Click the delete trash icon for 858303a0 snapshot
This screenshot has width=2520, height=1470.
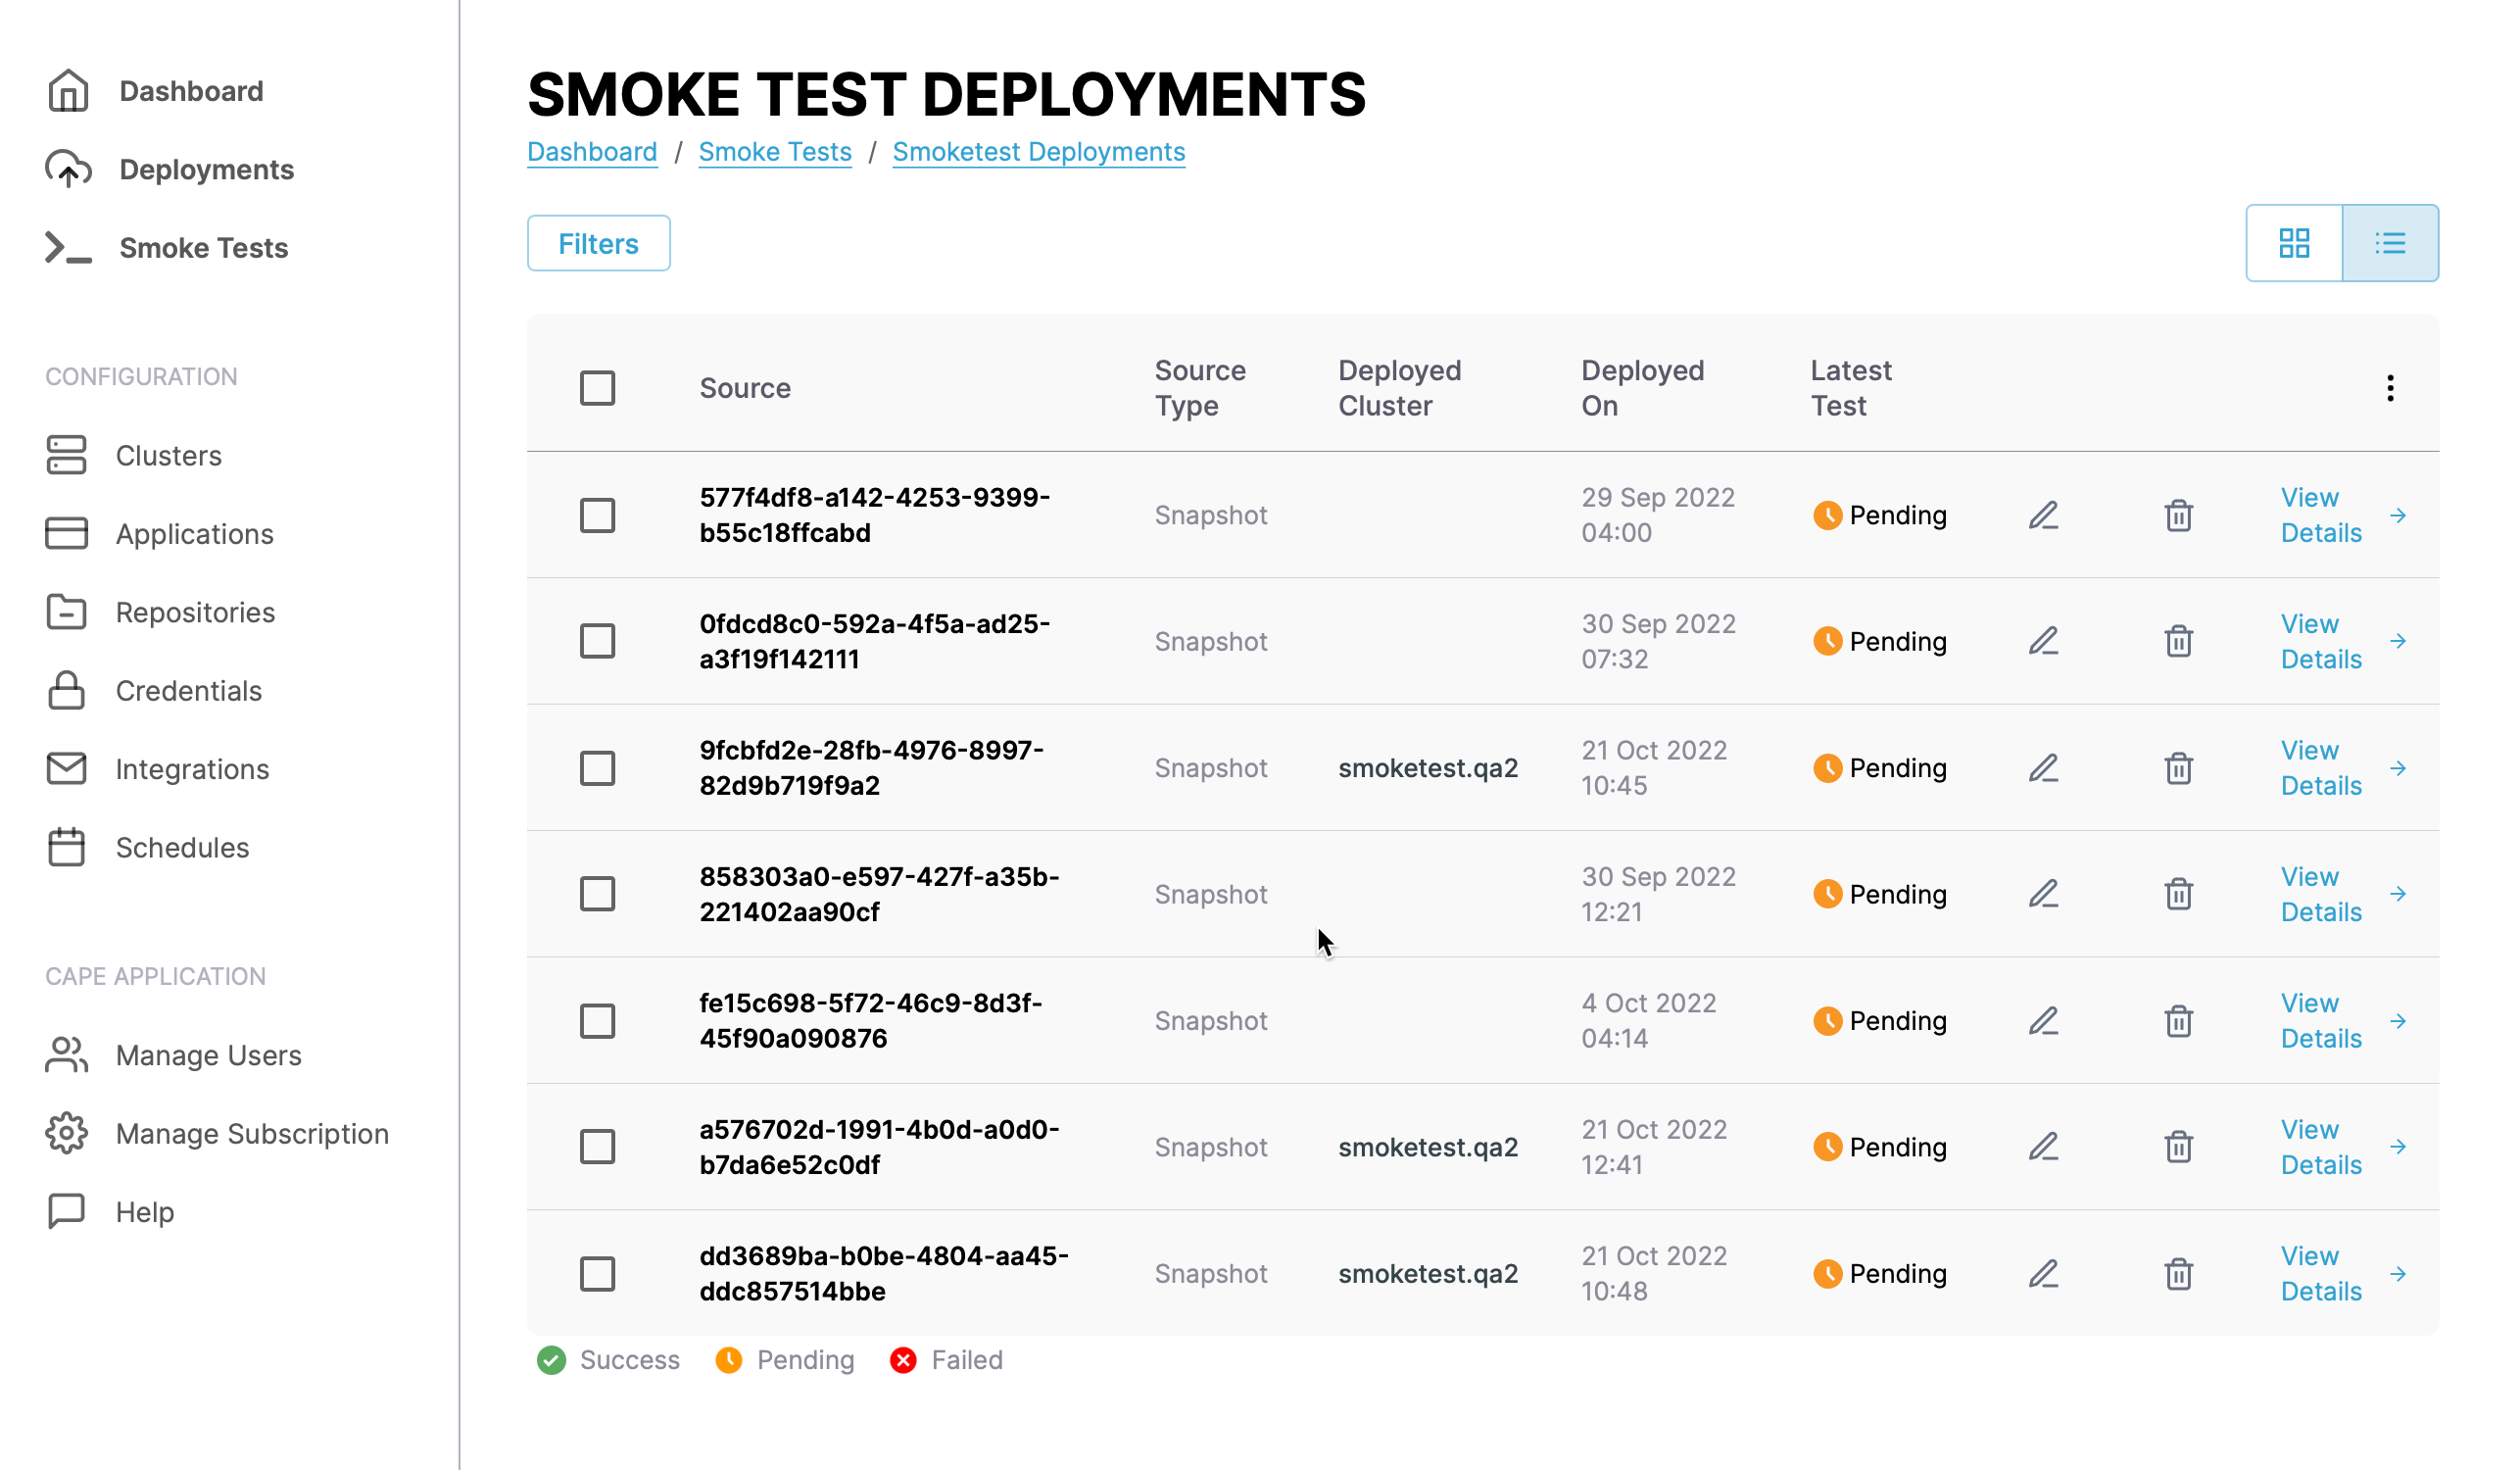point(2177,893)
